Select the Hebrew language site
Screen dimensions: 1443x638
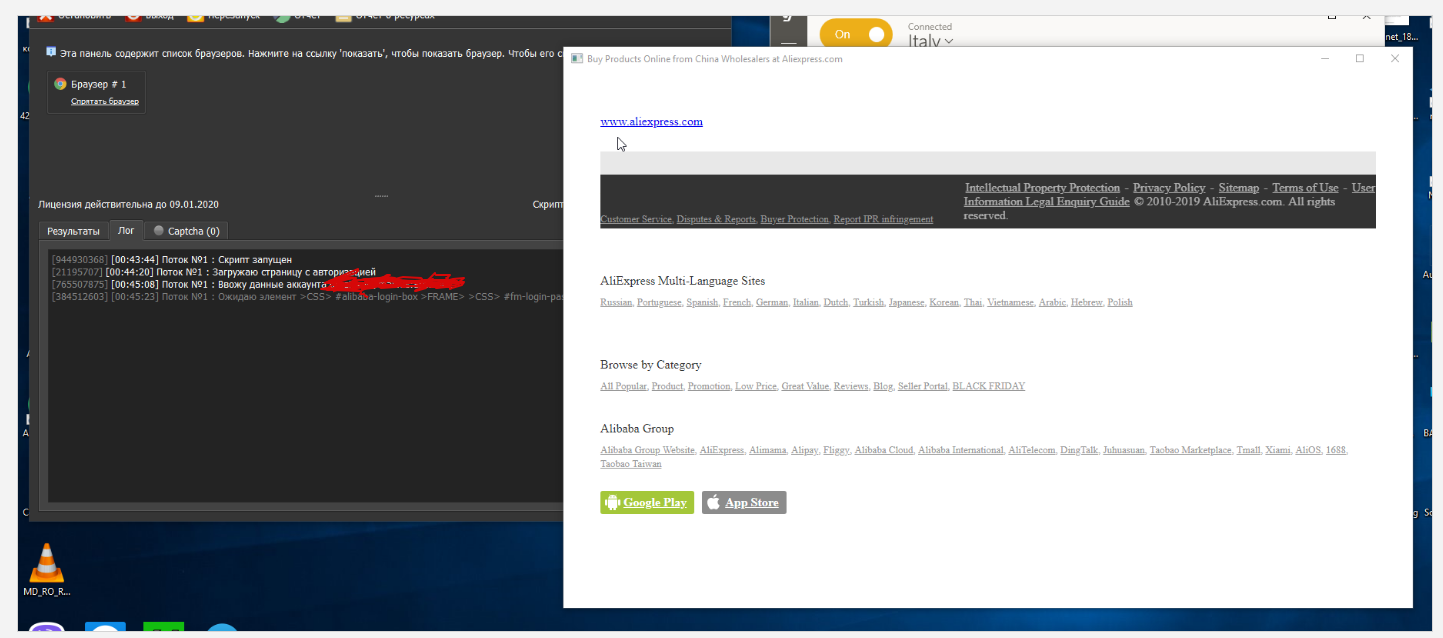pos(1086,302)
